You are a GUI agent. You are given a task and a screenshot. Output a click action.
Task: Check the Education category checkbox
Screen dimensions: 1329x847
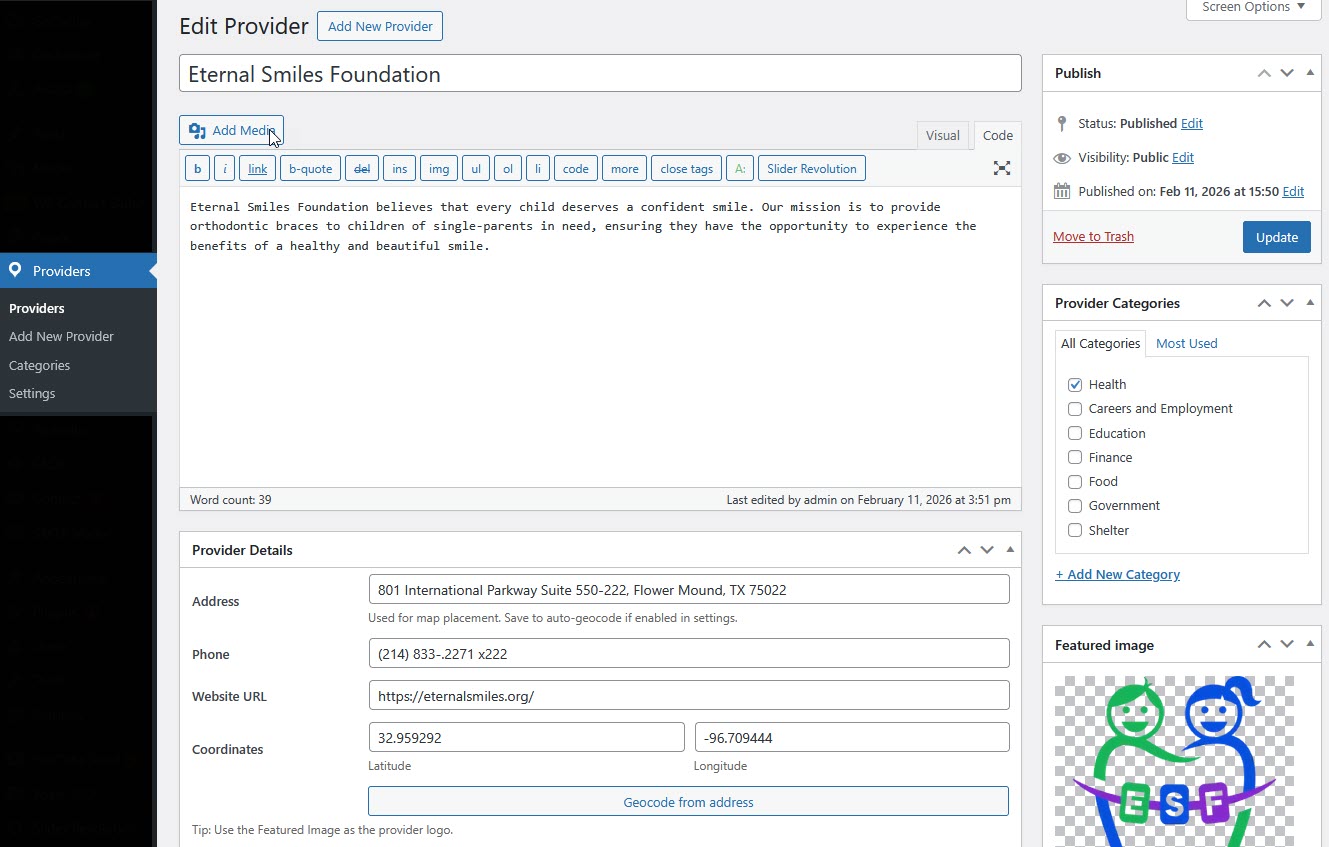tap(1074, 433)
